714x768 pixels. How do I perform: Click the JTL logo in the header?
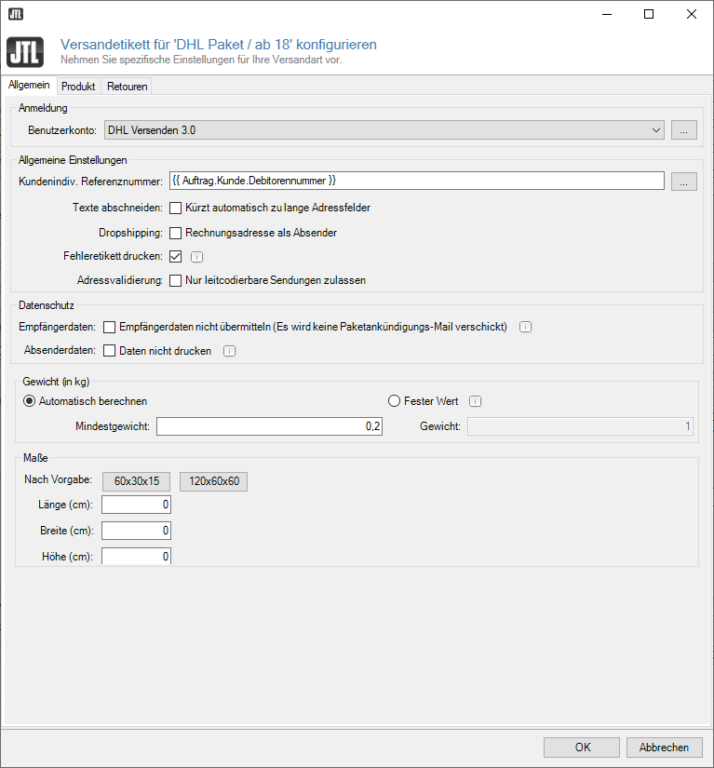tap(26, 52)
